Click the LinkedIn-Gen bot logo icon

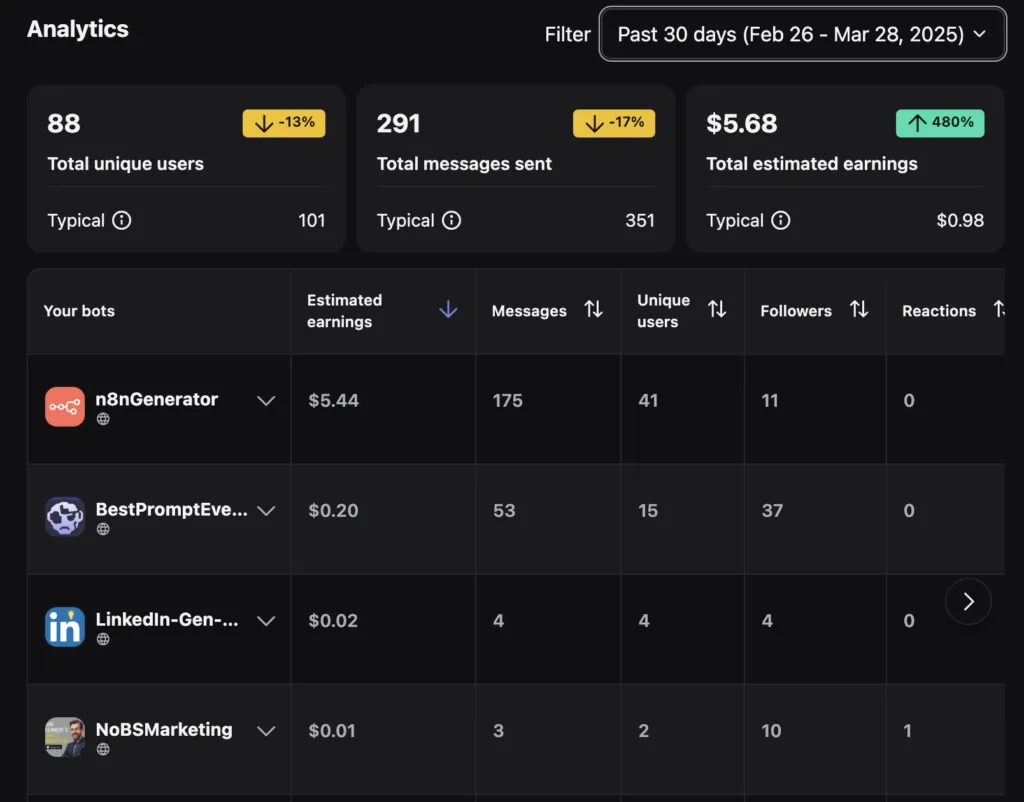65,627
